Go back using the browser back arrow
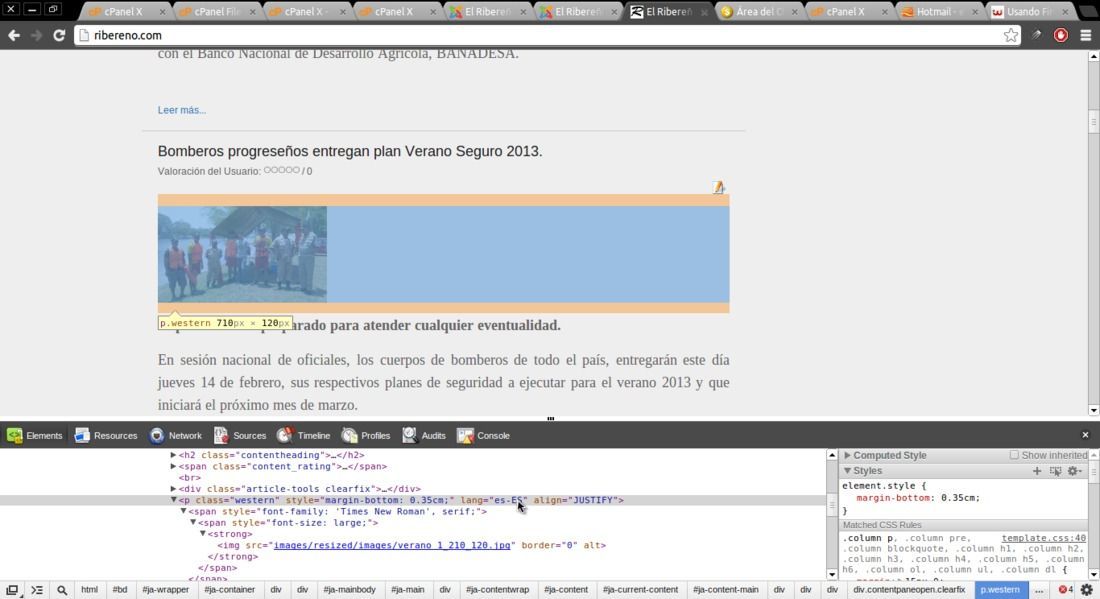The height and width of the screenshot is (599, 1100). coord(14,35)
